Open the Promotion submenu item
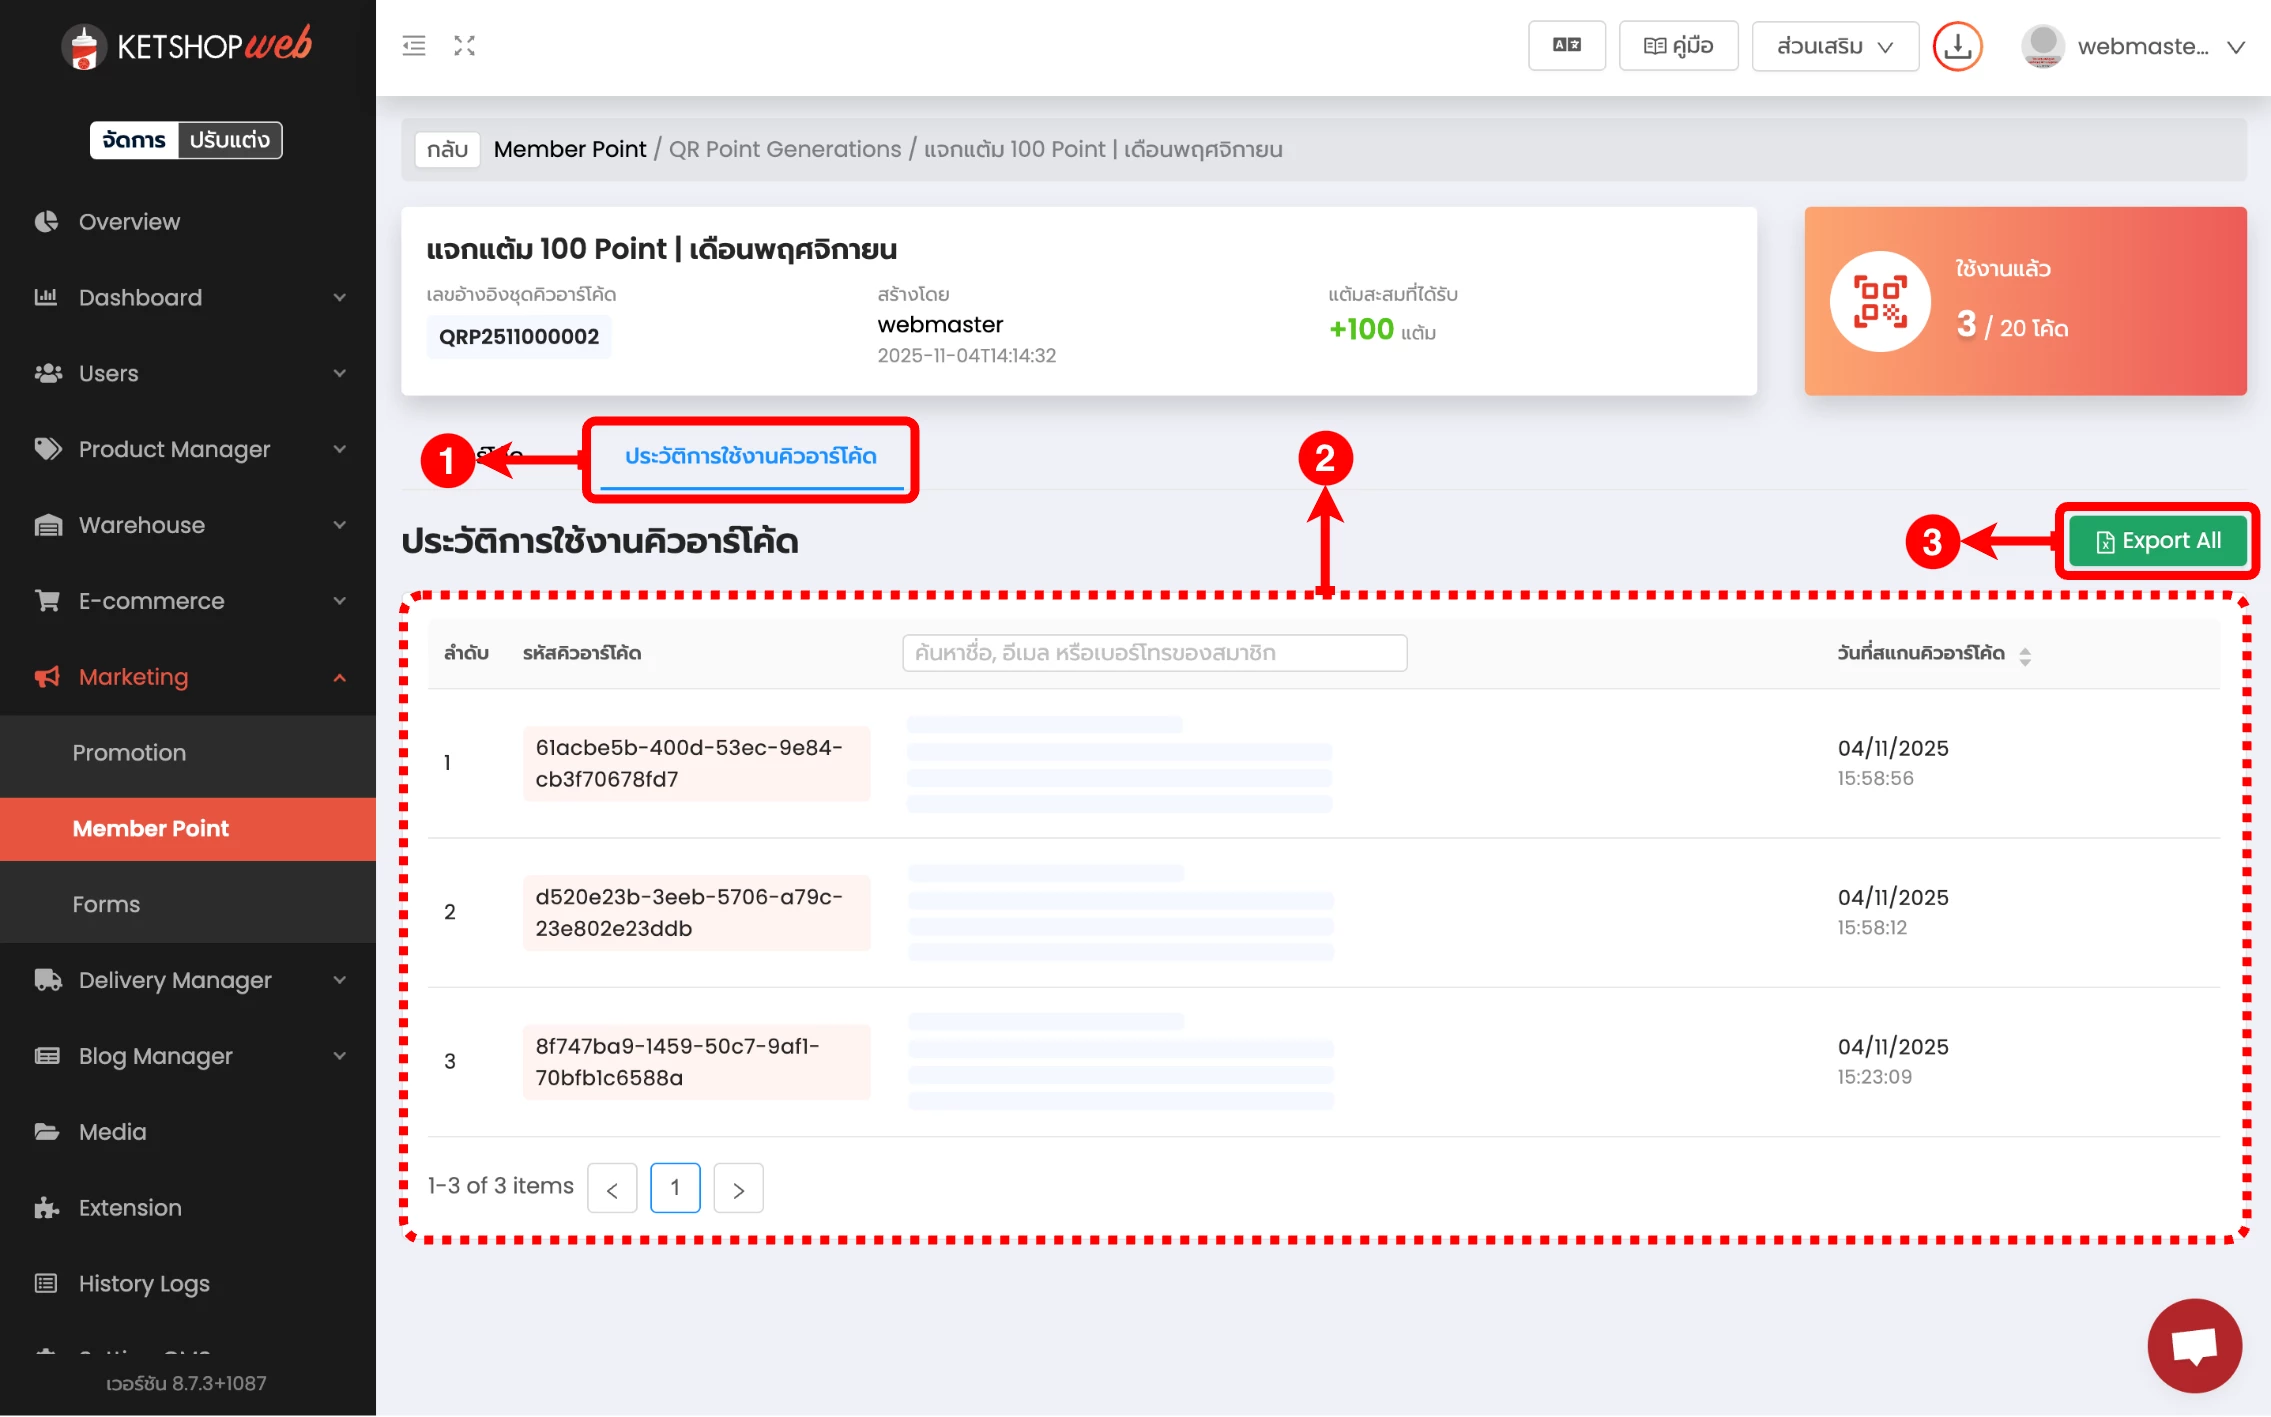Screen dimensions: 2271x1417 (x=129, y=753)
